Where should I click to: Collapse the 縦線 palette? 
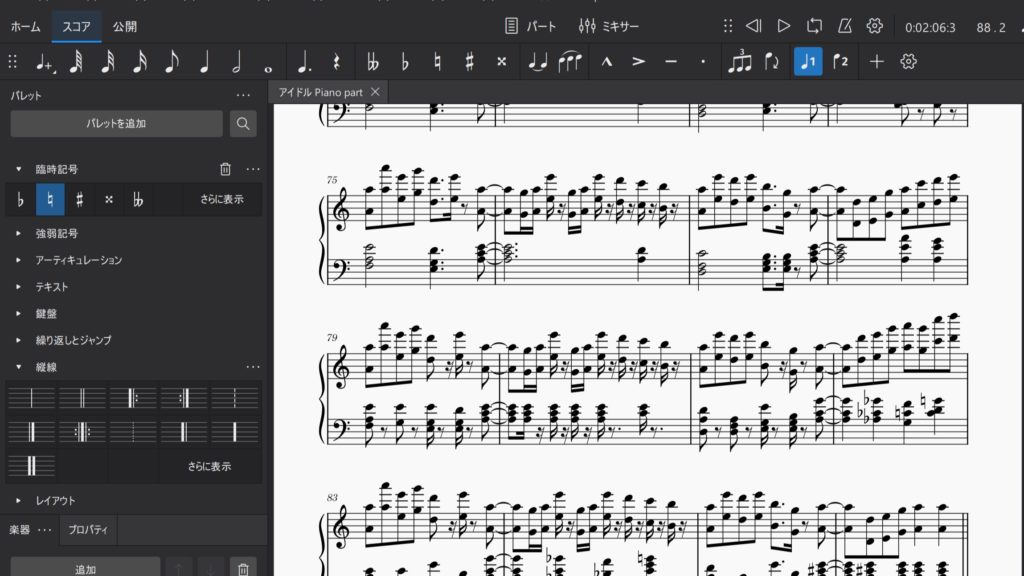coord(18,367)
